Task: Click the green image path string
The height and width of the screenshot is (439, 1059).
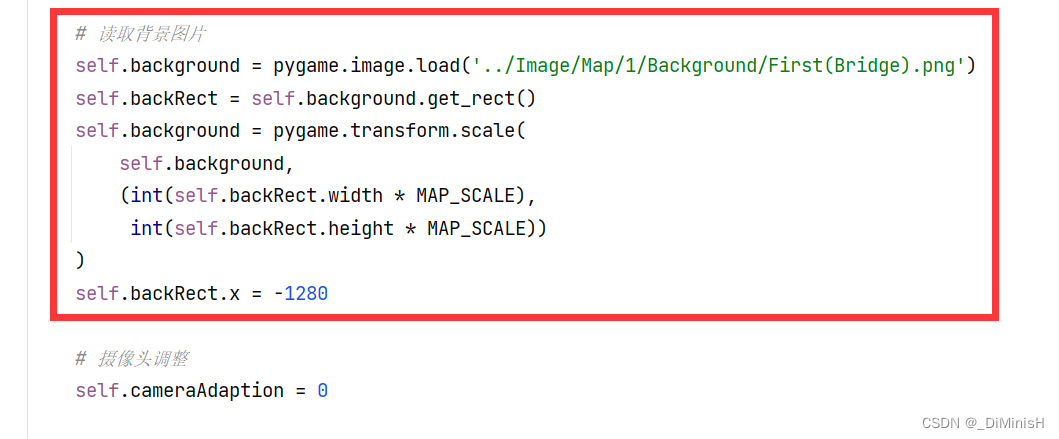Action: pos(718,66)
